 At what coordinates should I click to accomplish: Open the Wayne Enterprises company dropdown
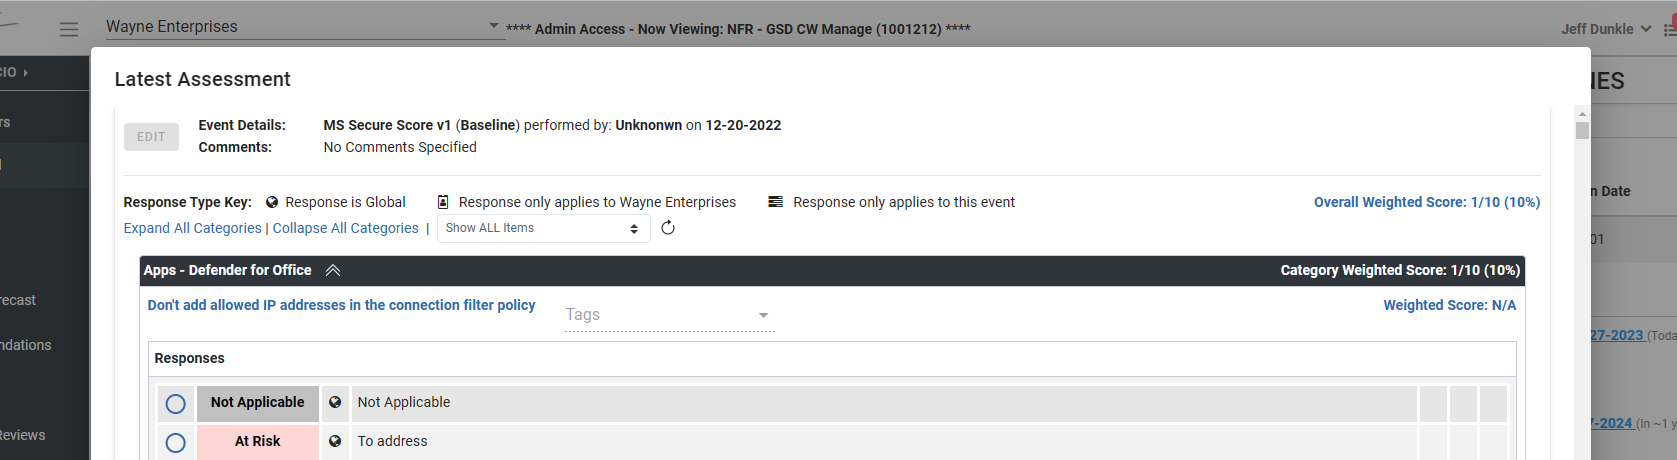pos(304,27)
